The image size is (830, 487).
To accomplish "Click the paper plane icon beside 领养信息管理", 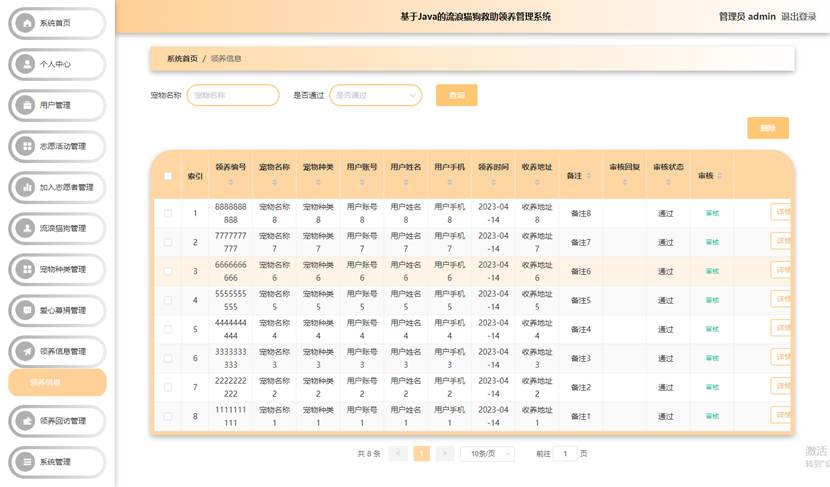I will tap(26, 351).
